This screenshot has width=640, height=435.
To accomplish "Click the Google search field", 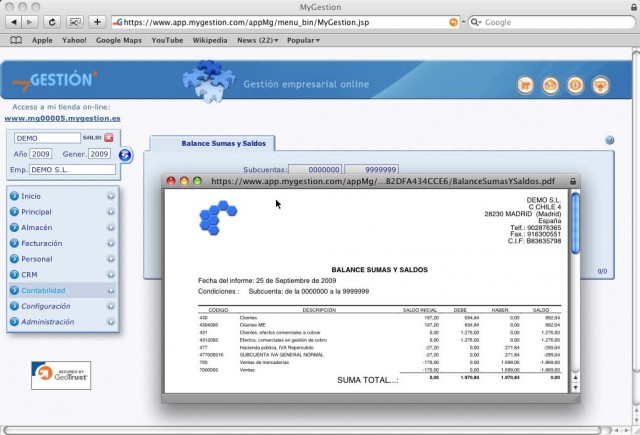I will (551, 22).
